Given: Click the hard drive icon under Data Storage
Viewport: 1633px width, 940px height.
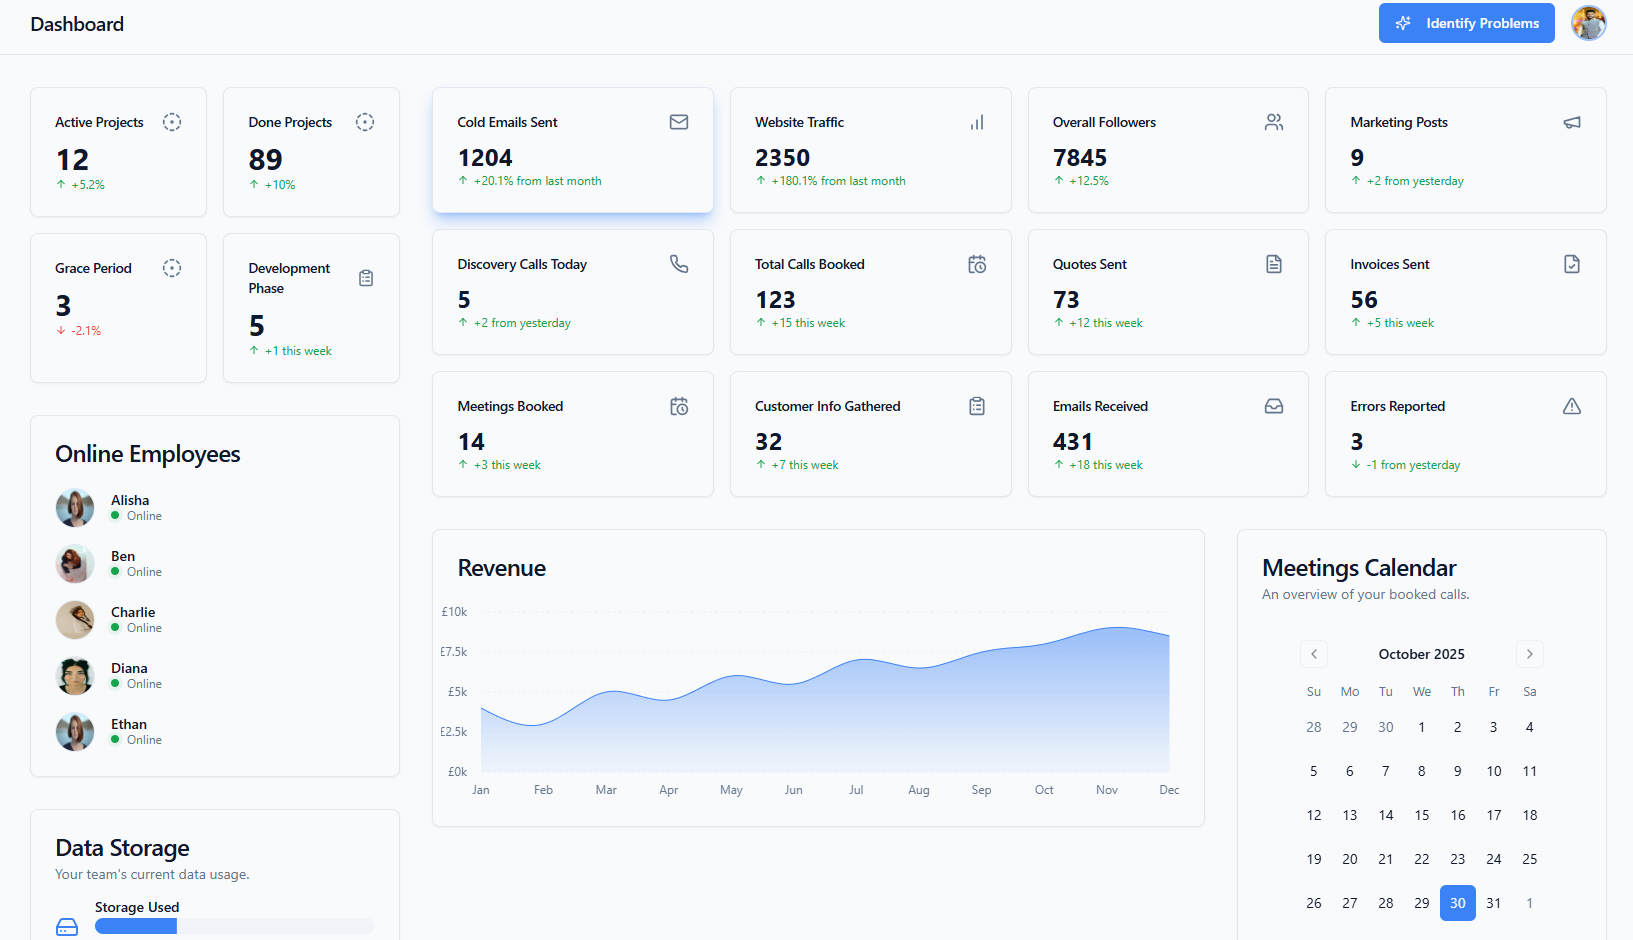Looking at the screenshot, I should (67, 926).
